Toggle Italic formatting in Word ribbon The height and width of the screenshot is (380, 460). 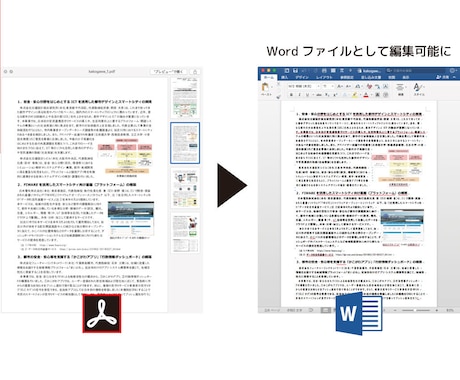tap(299, 95)
